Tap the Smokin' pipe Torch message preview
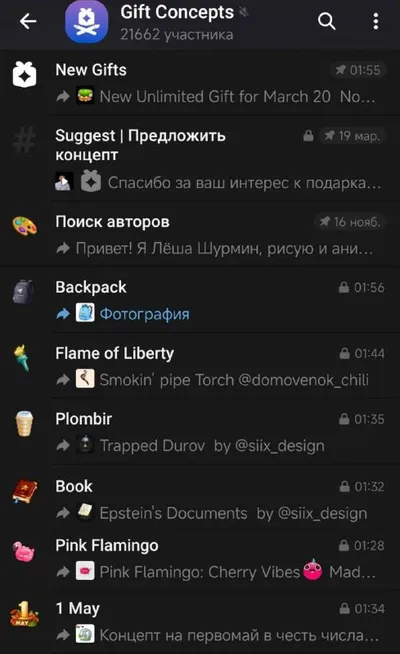The image size is (400, 654). coord(234,380)
